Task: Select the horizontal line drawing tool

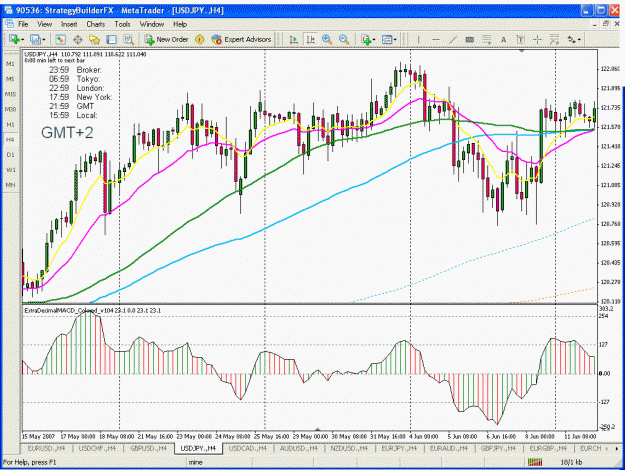Action: click(436, 39)
